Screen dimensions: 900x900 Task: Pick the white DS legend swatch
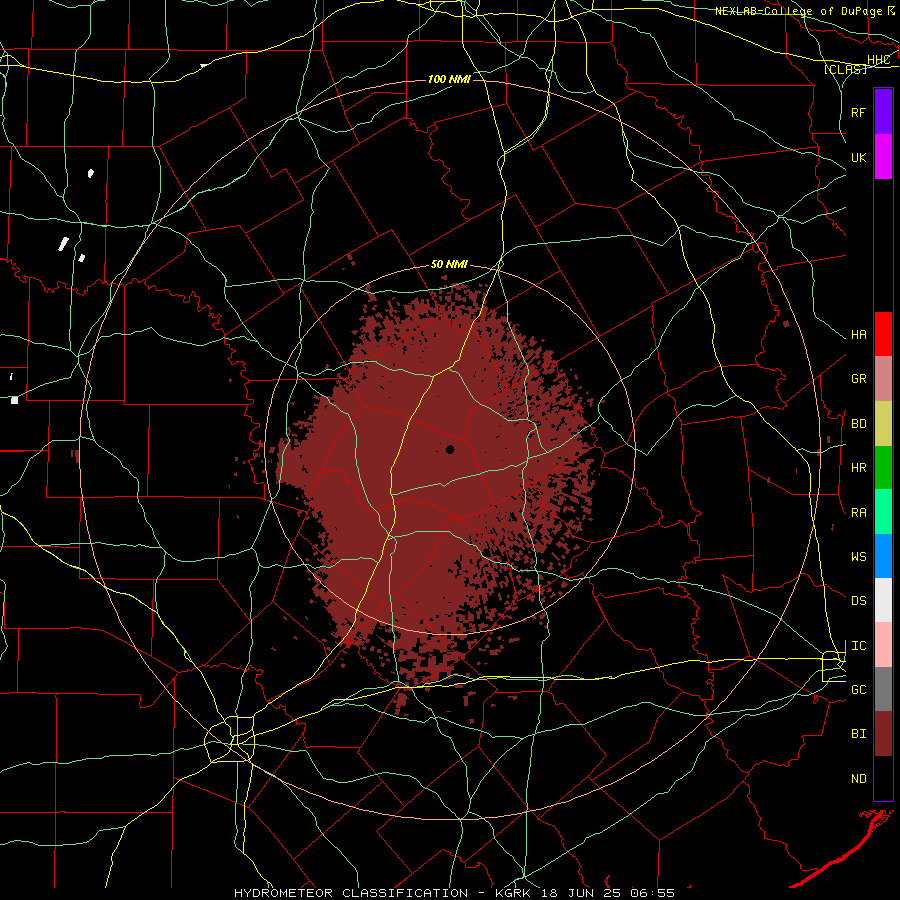point(883,600)
